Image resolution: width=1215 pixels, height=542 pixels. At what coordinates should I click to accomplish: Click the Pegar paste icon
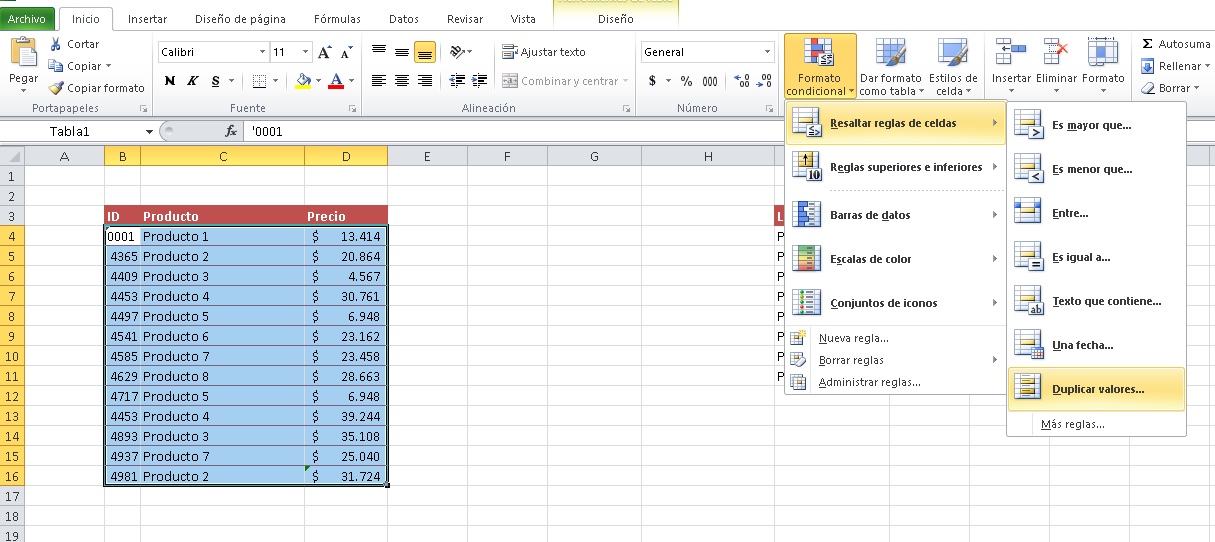pos(23,54)
